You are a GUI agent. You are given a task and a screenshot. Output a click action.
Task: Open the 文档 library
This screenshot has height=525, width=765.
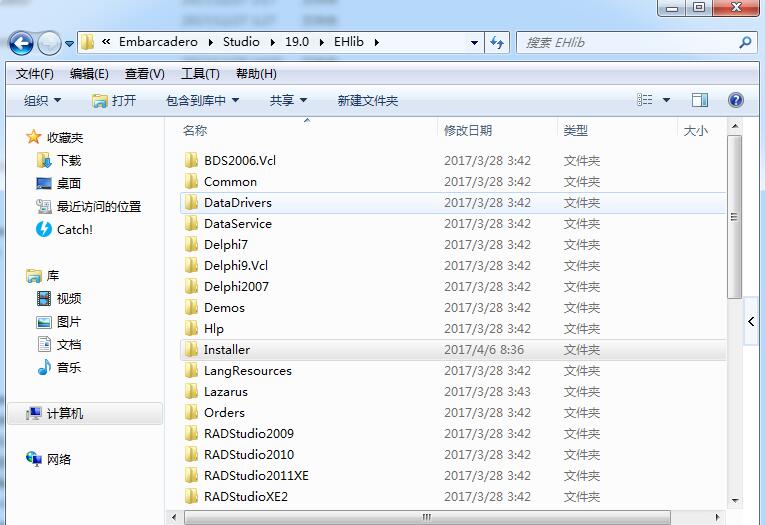(59, 344)
